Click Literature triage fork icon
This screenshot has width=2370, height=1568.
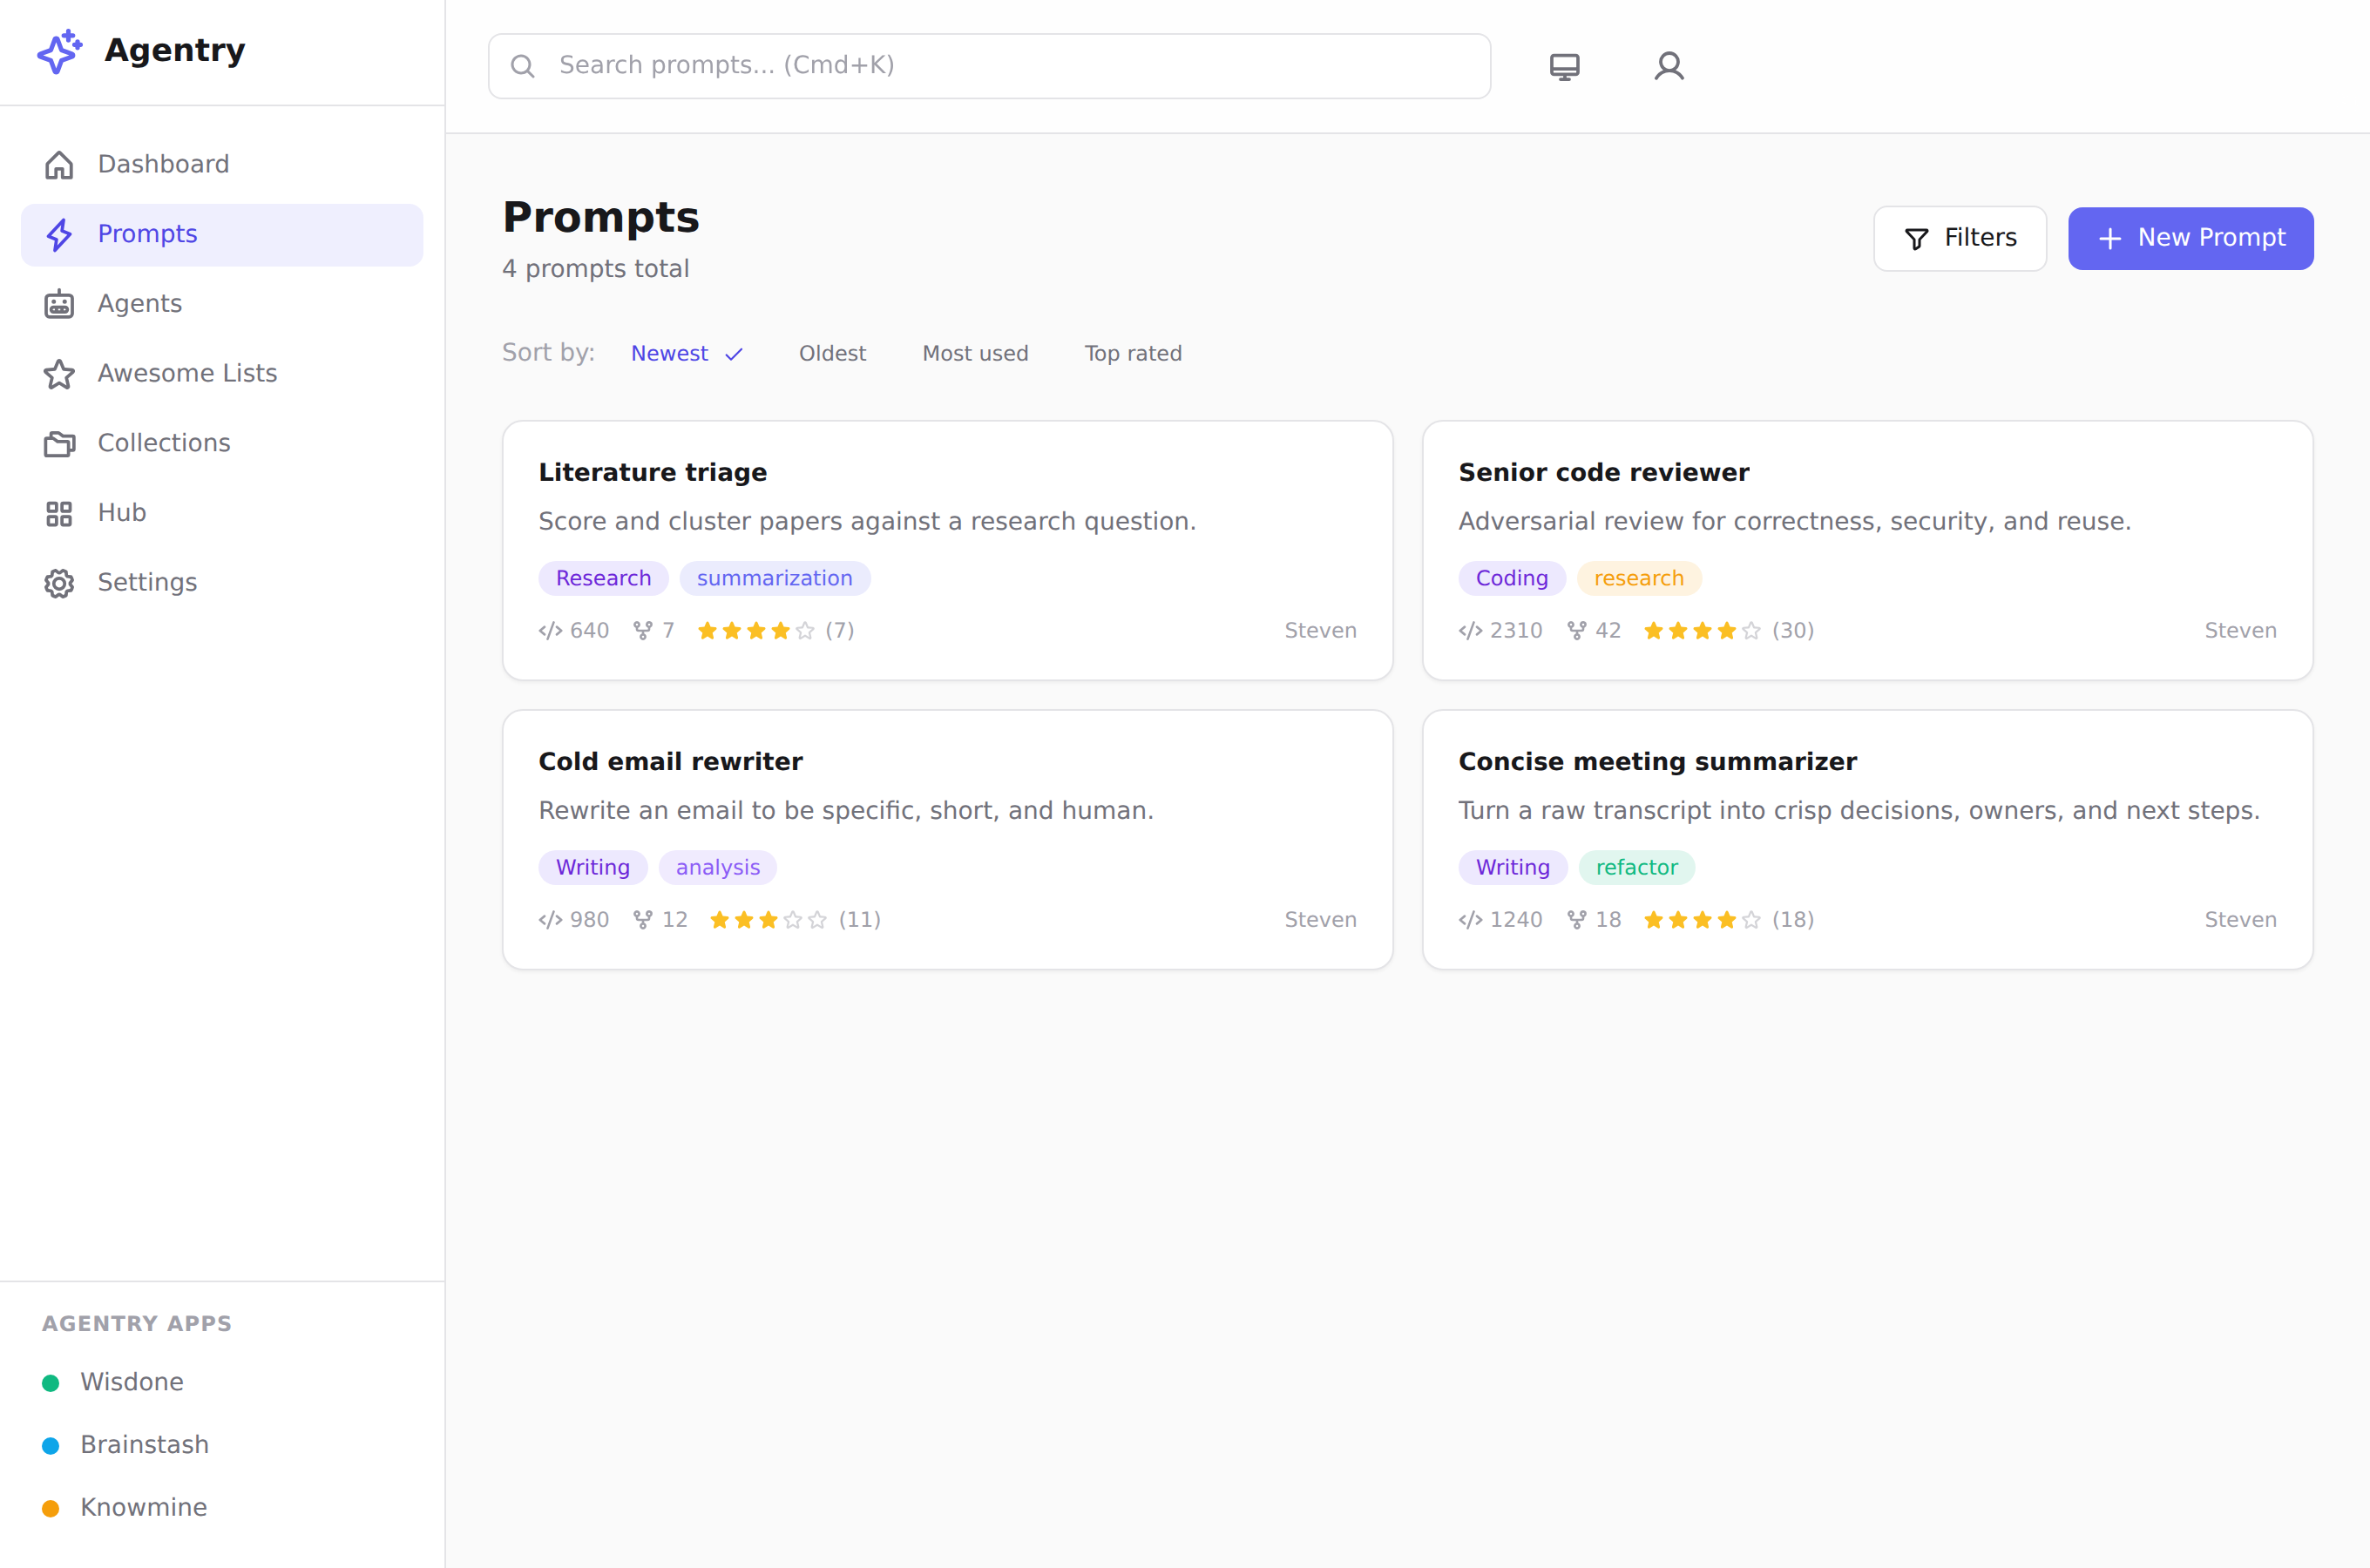[643, 630]
